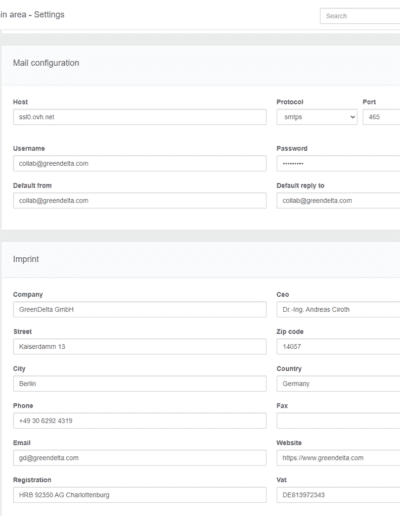Edit the Default from email field

(x=140, y=201)
